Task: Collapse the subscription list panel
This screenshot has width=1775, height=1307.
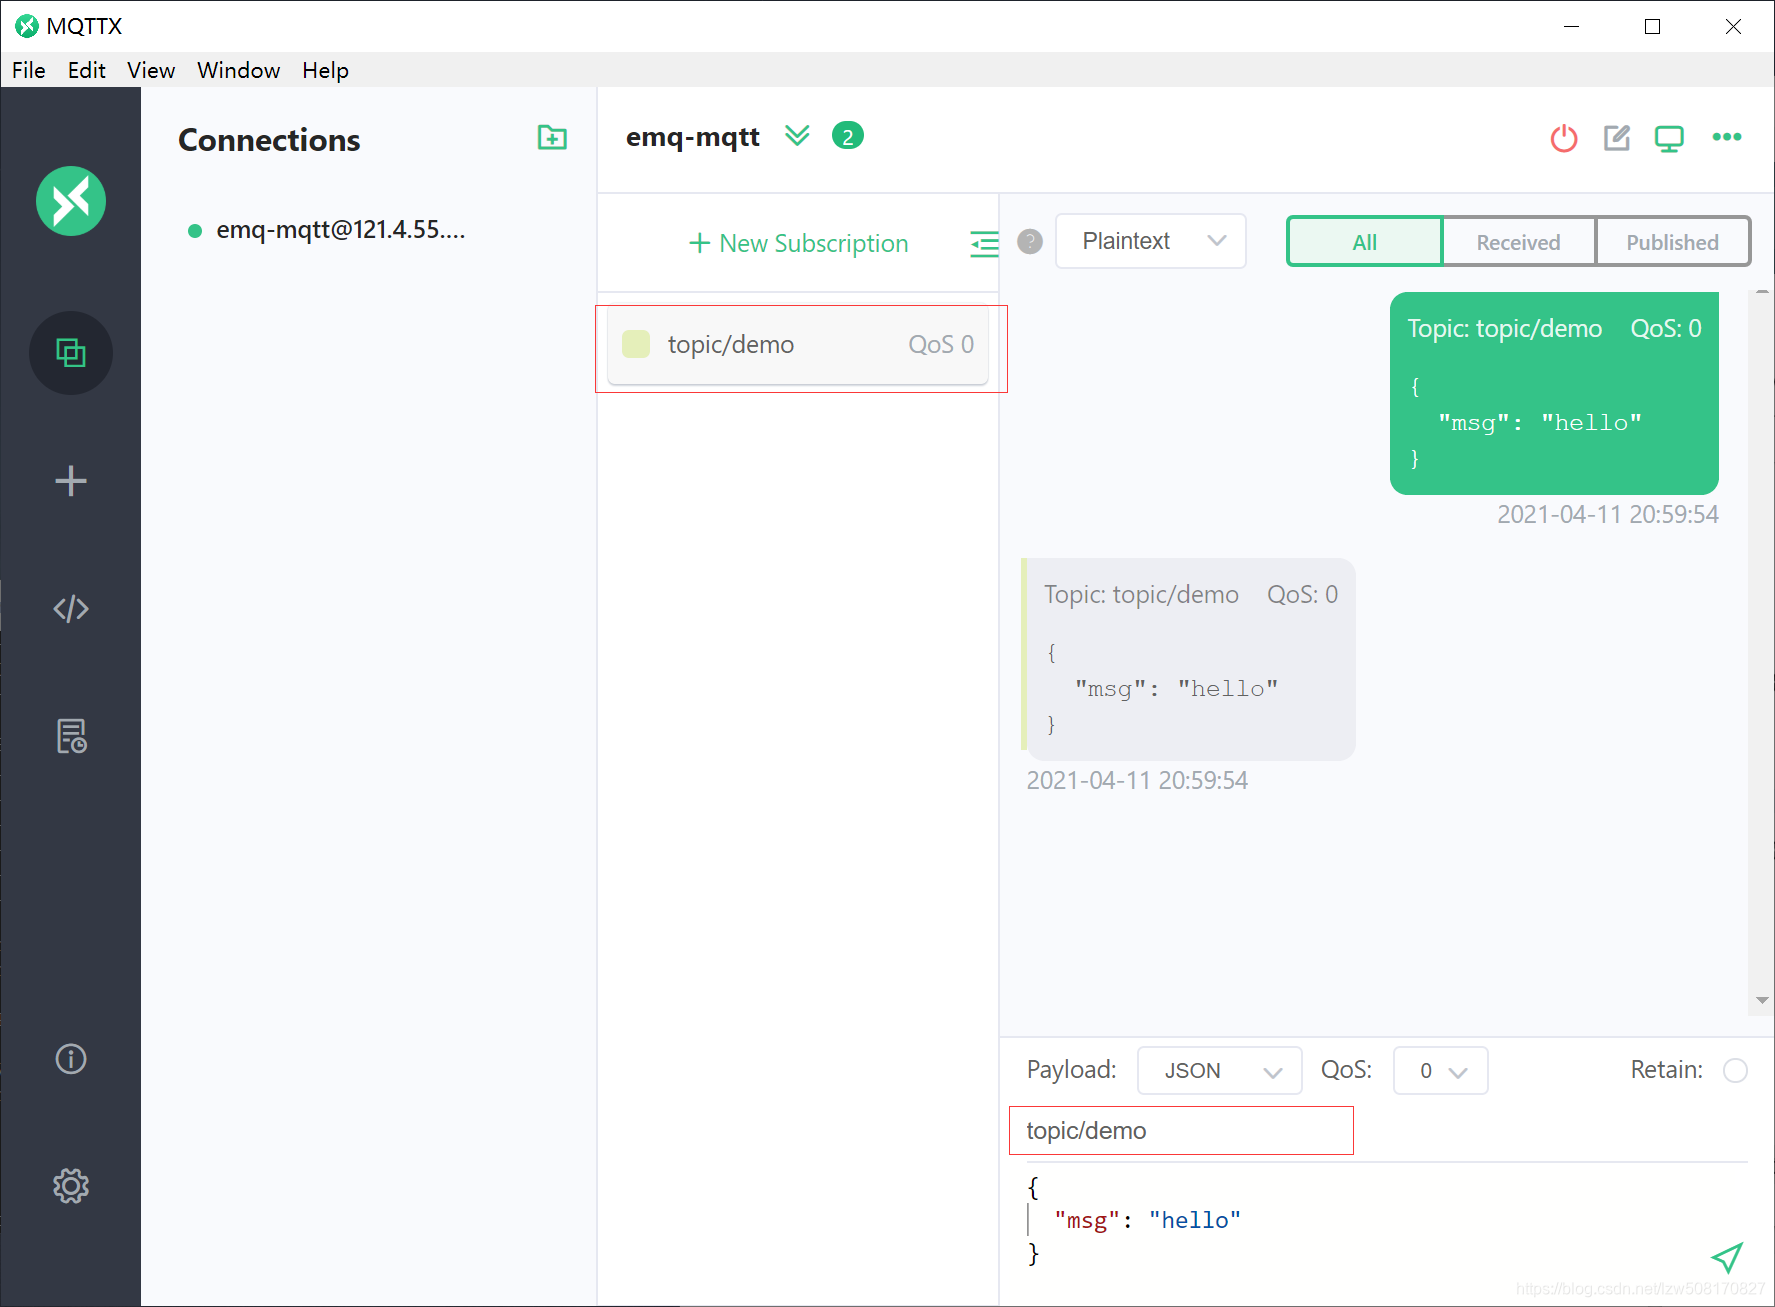Action: [x=985, y=243]
